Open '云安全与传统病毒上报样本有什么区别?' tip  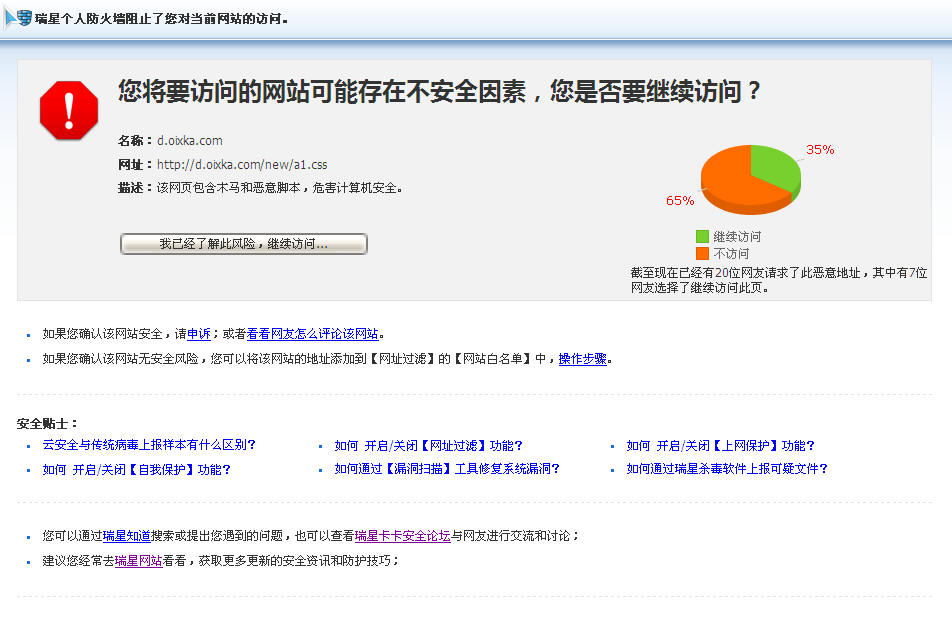149,445
